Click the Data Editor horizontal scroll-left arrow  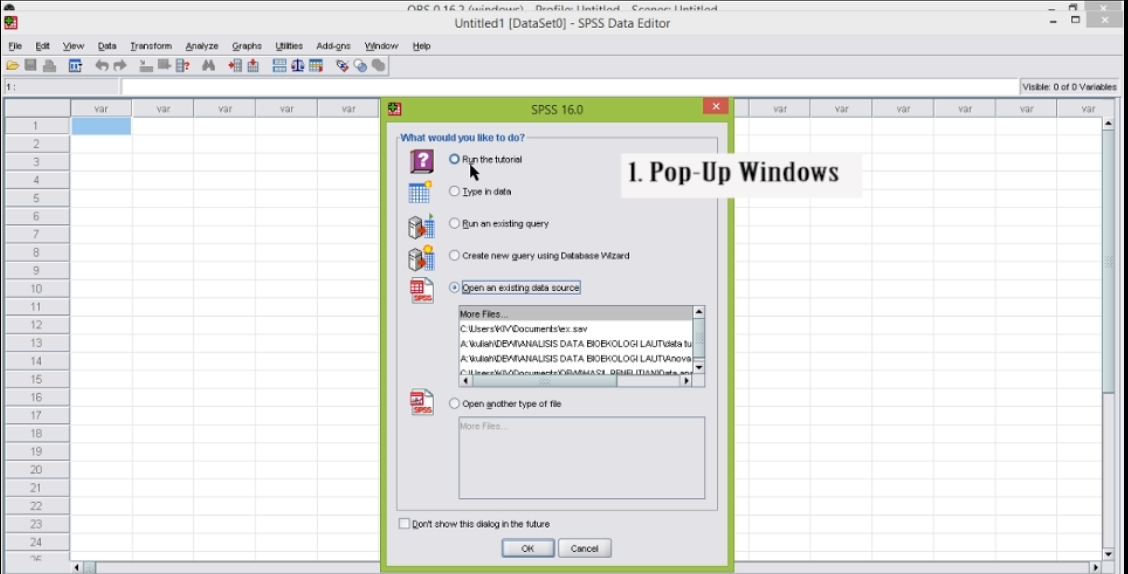(x=77, y=568)
